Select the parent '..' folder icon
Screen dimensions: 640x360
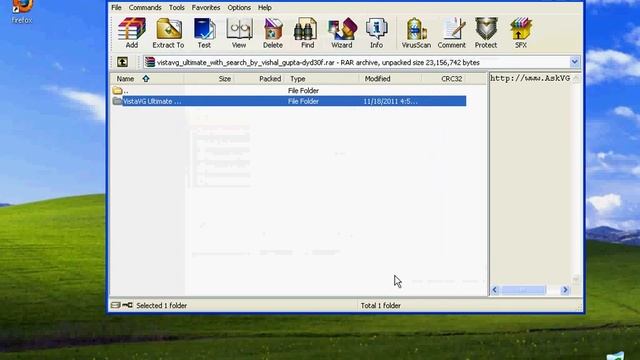pyautogui.click(x=118, y=91)
